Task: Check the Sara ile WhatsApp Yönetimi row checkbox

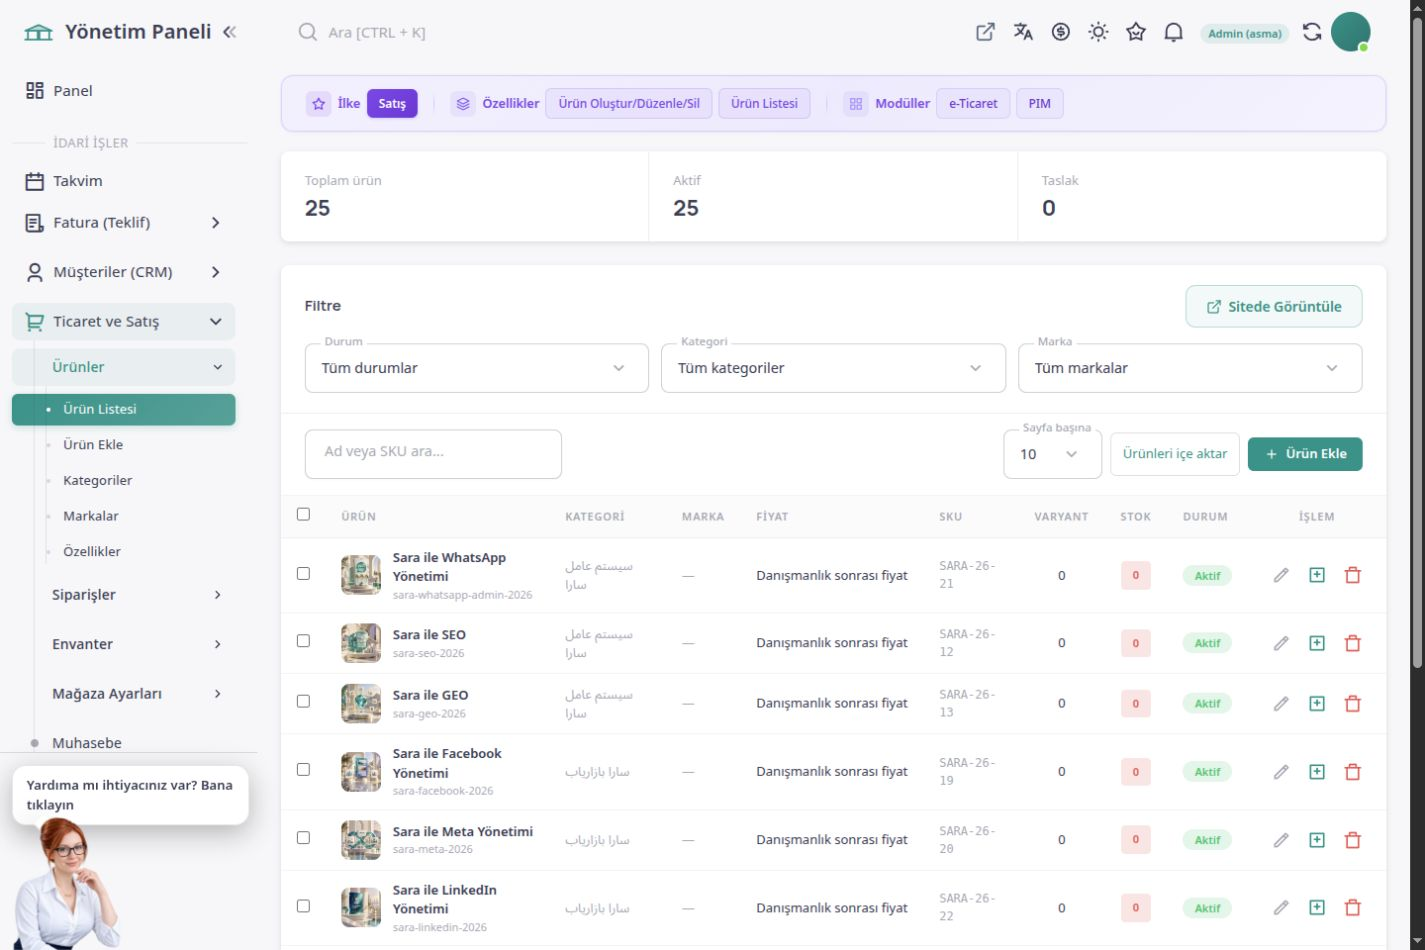Action: point(304,574)
